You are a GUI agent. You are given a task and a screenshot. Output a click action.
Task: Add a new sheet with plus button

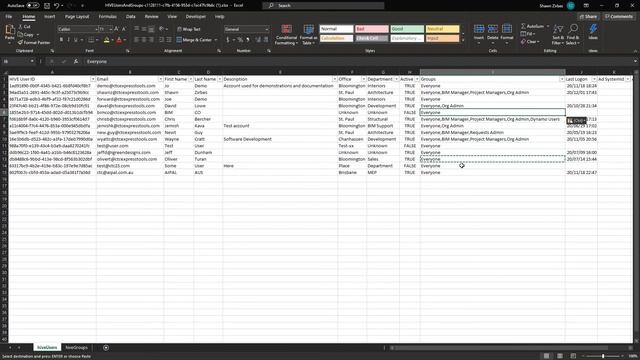pos(106,347)
